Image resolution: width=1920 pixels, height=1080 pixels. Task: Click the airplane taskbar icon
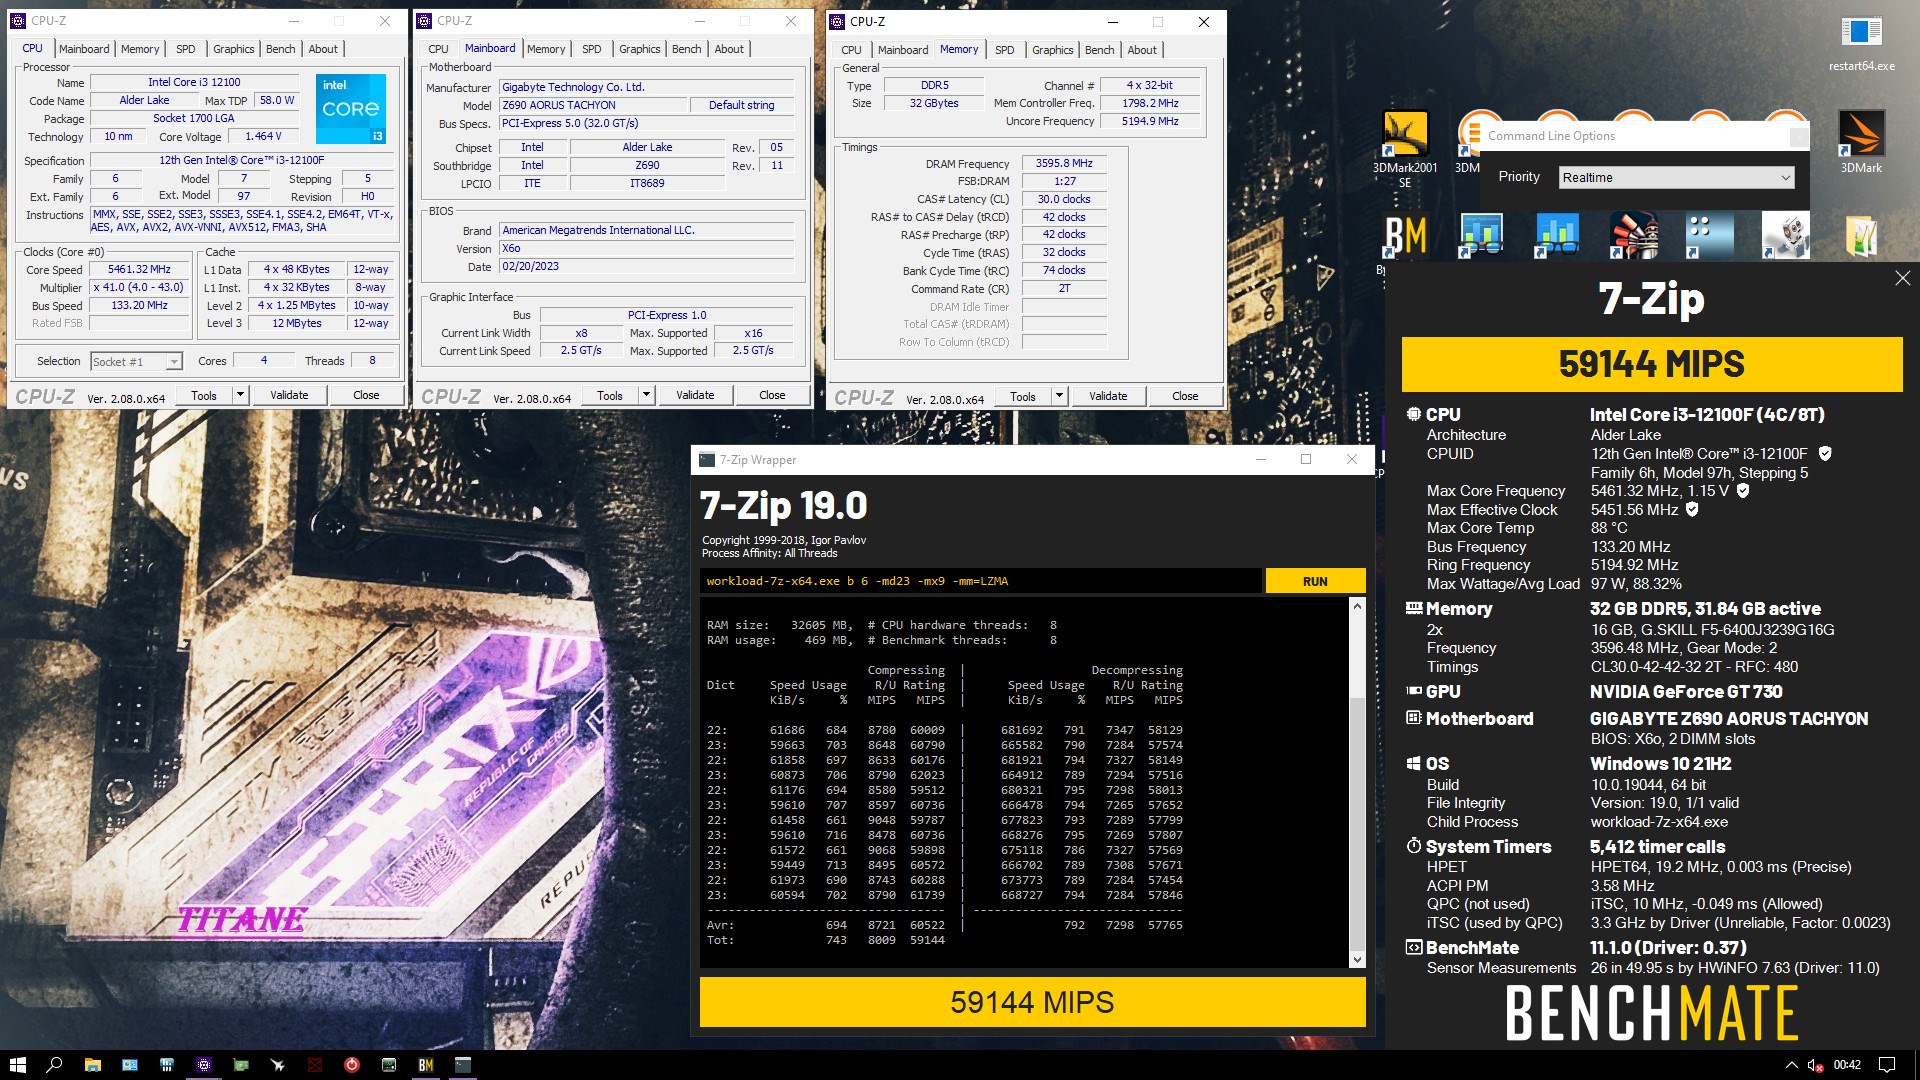tap(278, 1065)
